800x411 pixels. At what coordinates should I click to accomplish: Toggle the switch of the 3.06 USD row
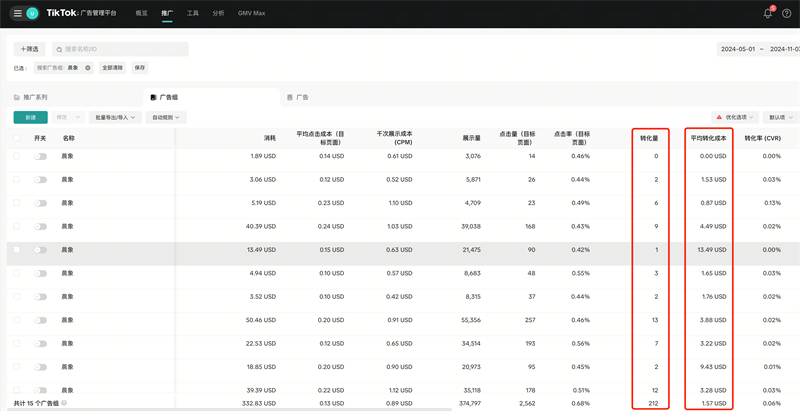tap(40, 180)
